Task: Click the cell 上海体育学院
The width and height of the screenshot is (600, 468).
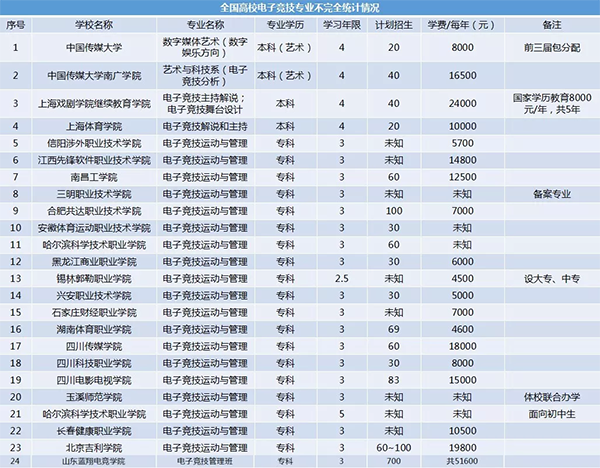Action: click(94, 126)
